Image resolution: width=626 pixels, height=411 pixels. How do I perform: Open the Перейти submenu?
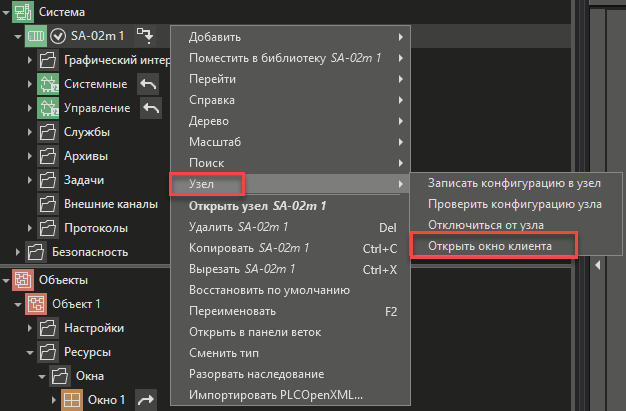[x=290, y=79]
